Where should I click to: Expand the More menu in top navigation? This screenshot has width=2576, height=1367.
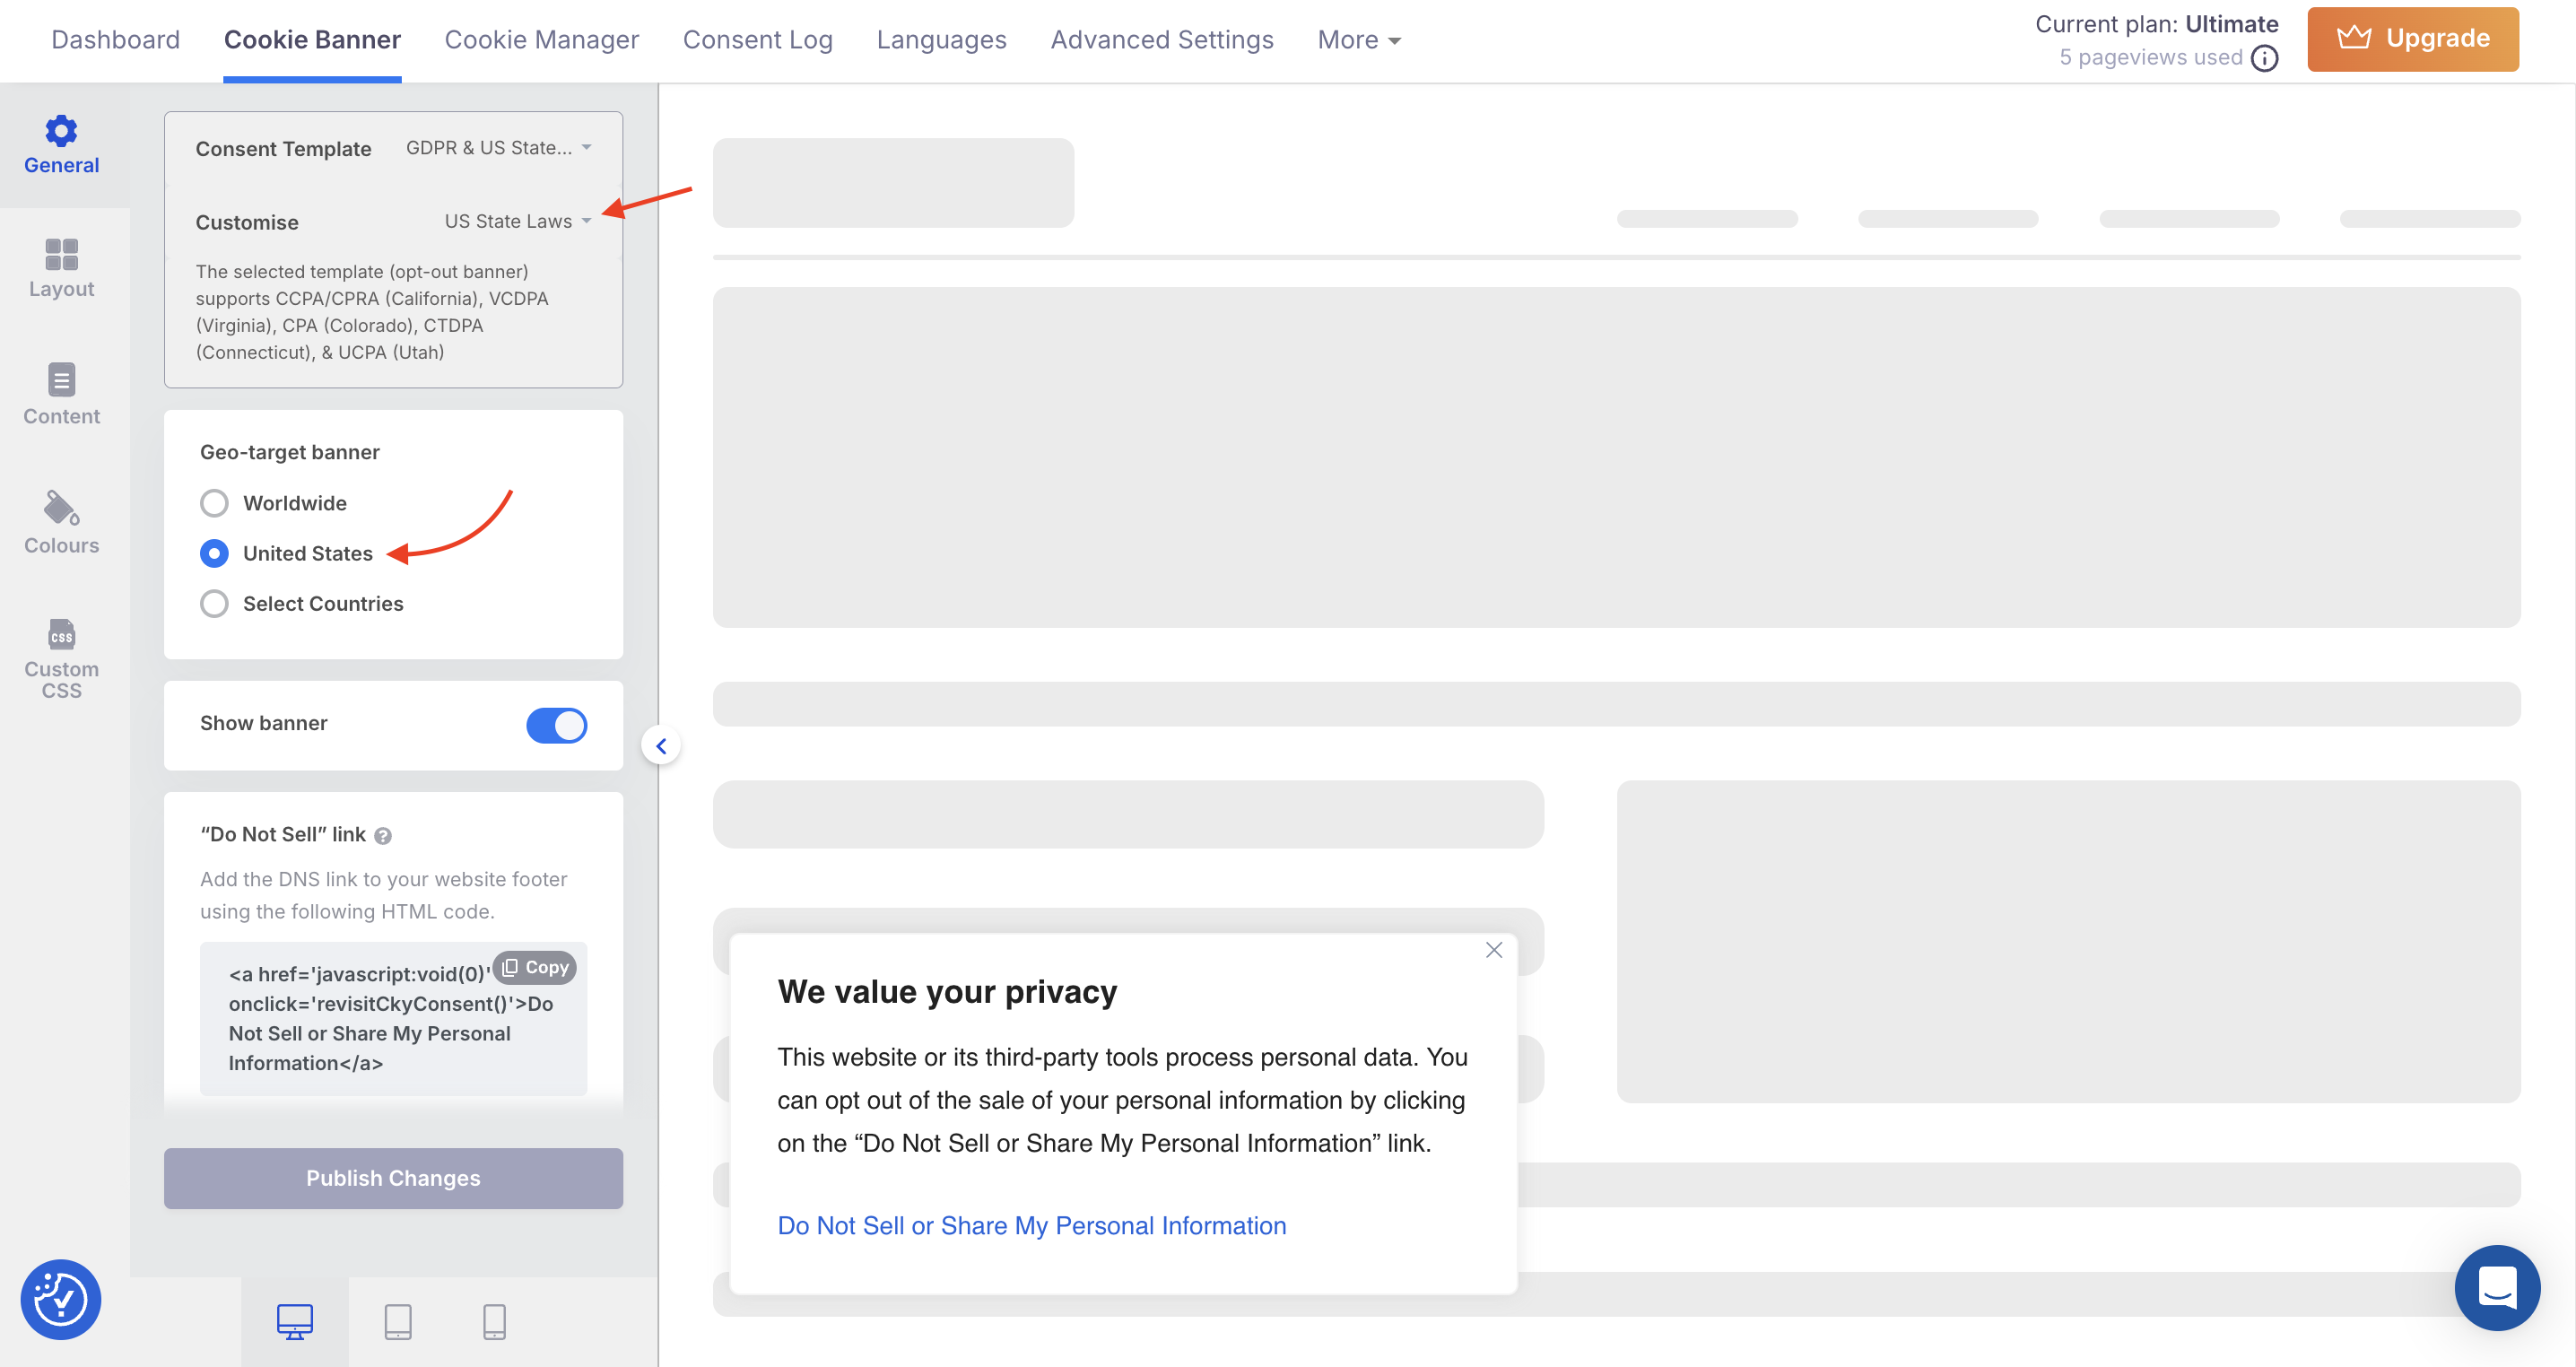1358,40
